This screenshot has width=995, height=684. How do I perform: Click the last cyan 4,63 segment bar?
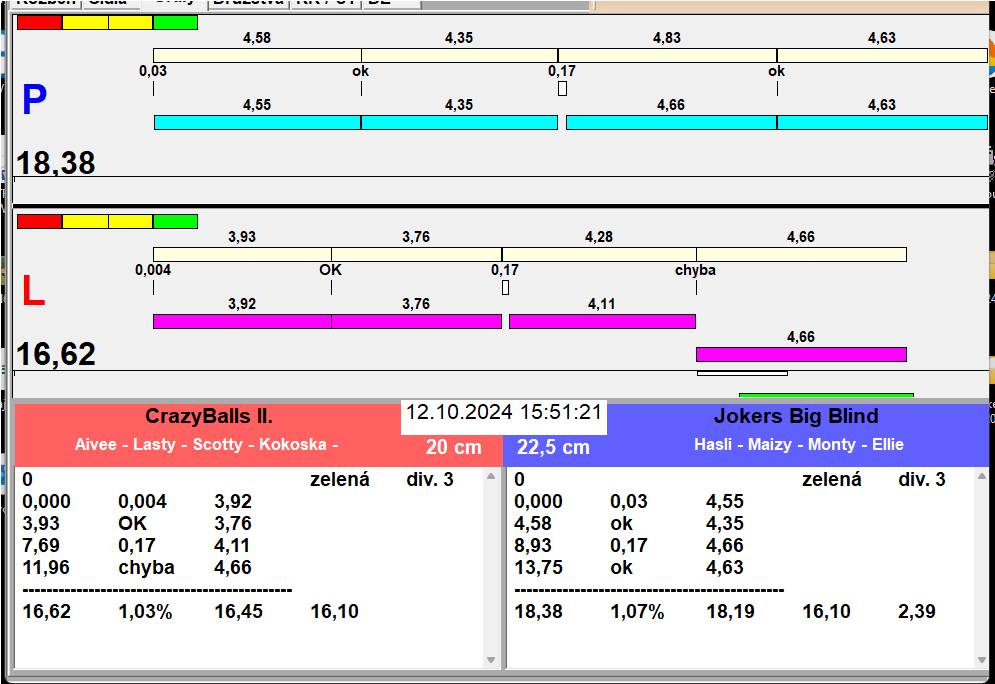pos(881,122)
